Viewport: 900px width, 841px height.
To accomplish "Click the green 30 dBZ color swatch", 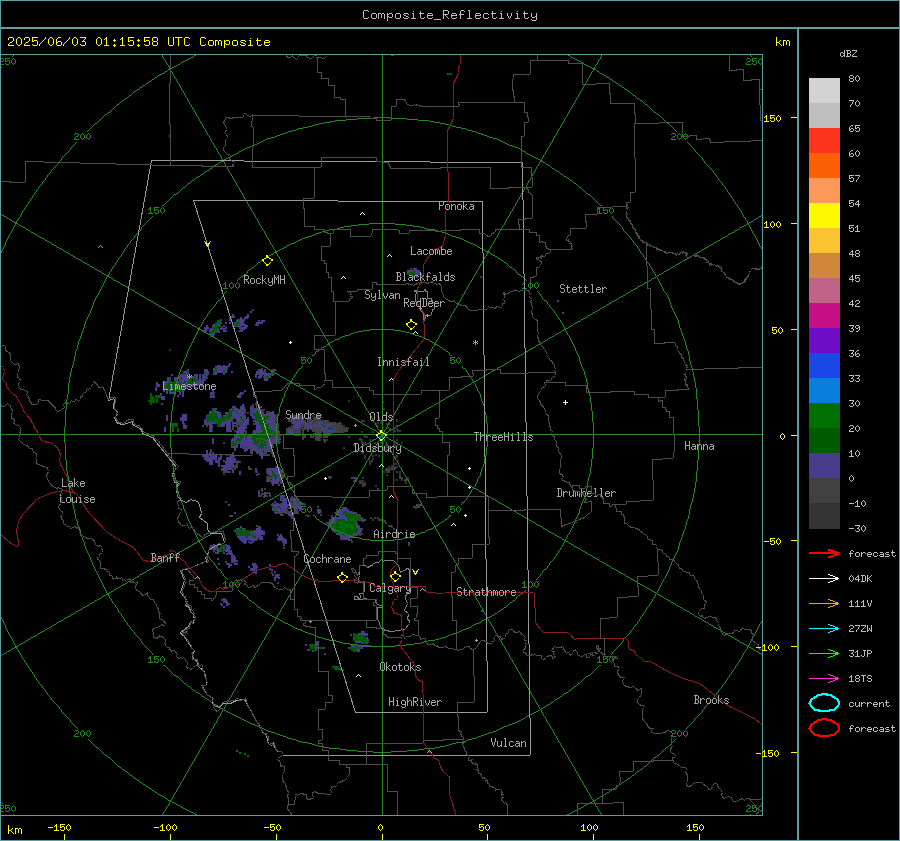I will tap(824, 415).
